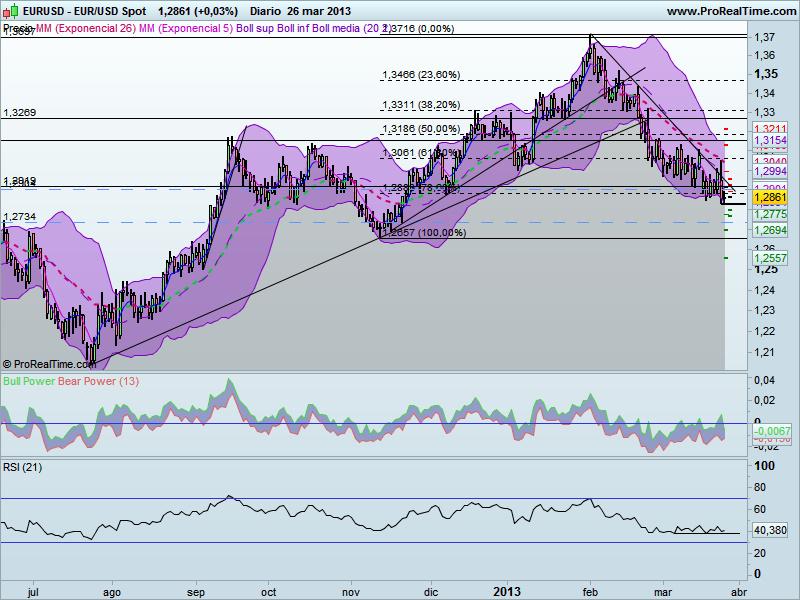The image size is (800, 600).
Task: Click the Bull Power indicator label
Action: 30,382
